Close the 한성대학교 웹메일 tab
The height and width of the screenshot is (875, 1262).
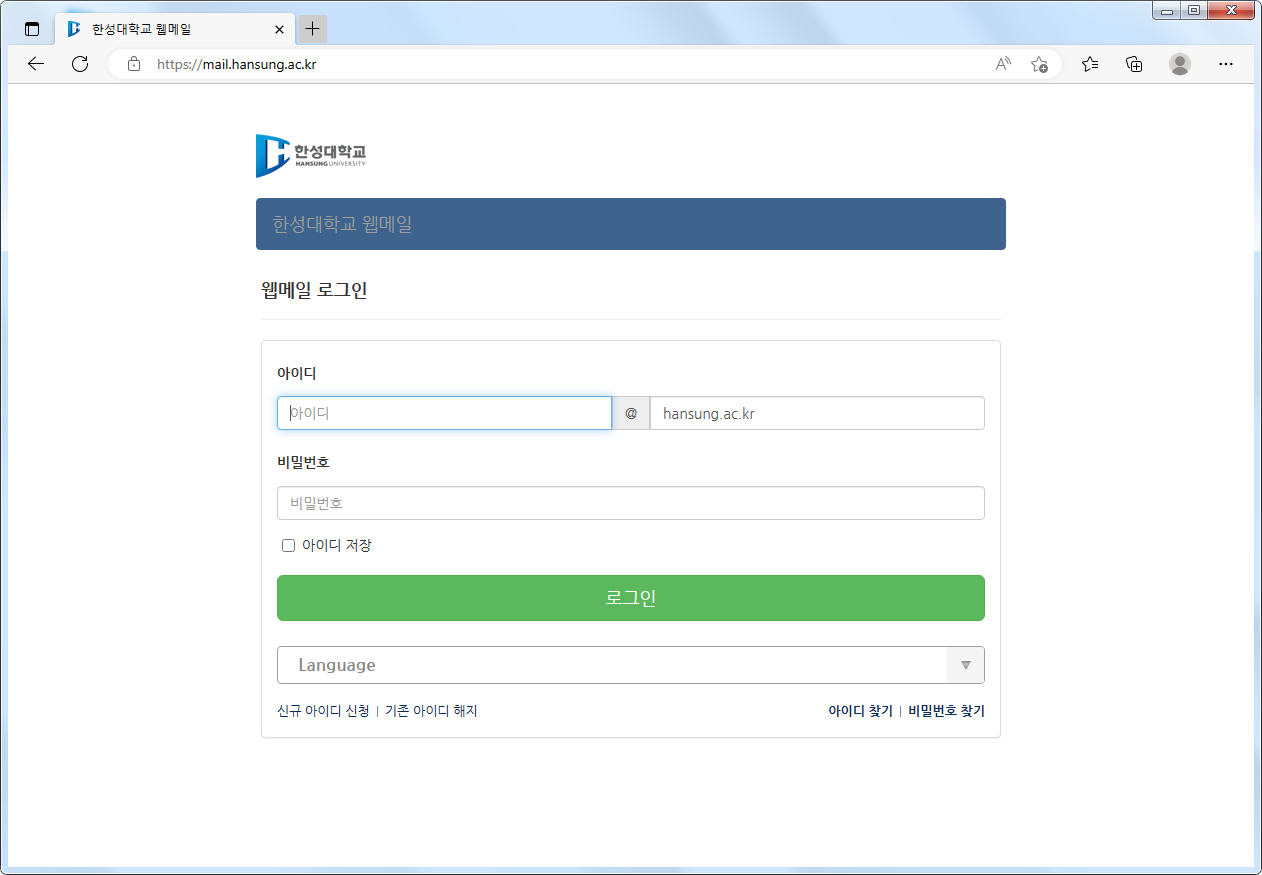click(279, 29)
